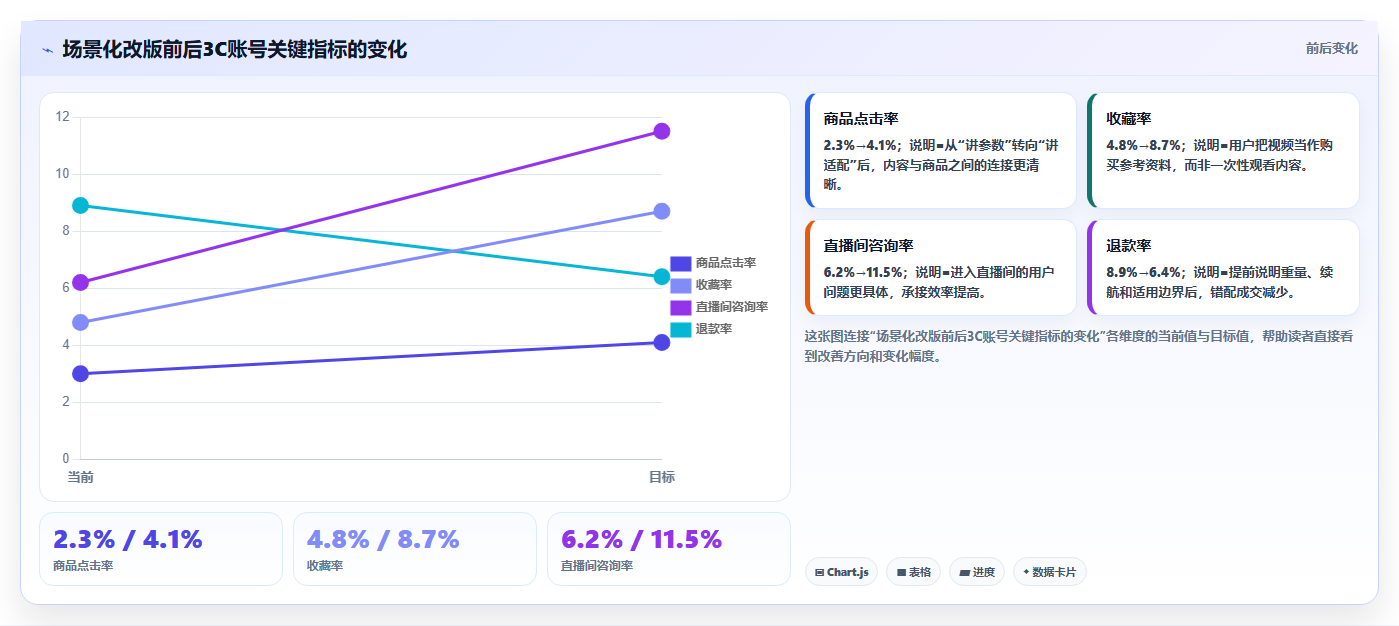Toggle 收藏率 legend swatch
This screenshot has width=1399, height=626.
[x=680, y=285]
